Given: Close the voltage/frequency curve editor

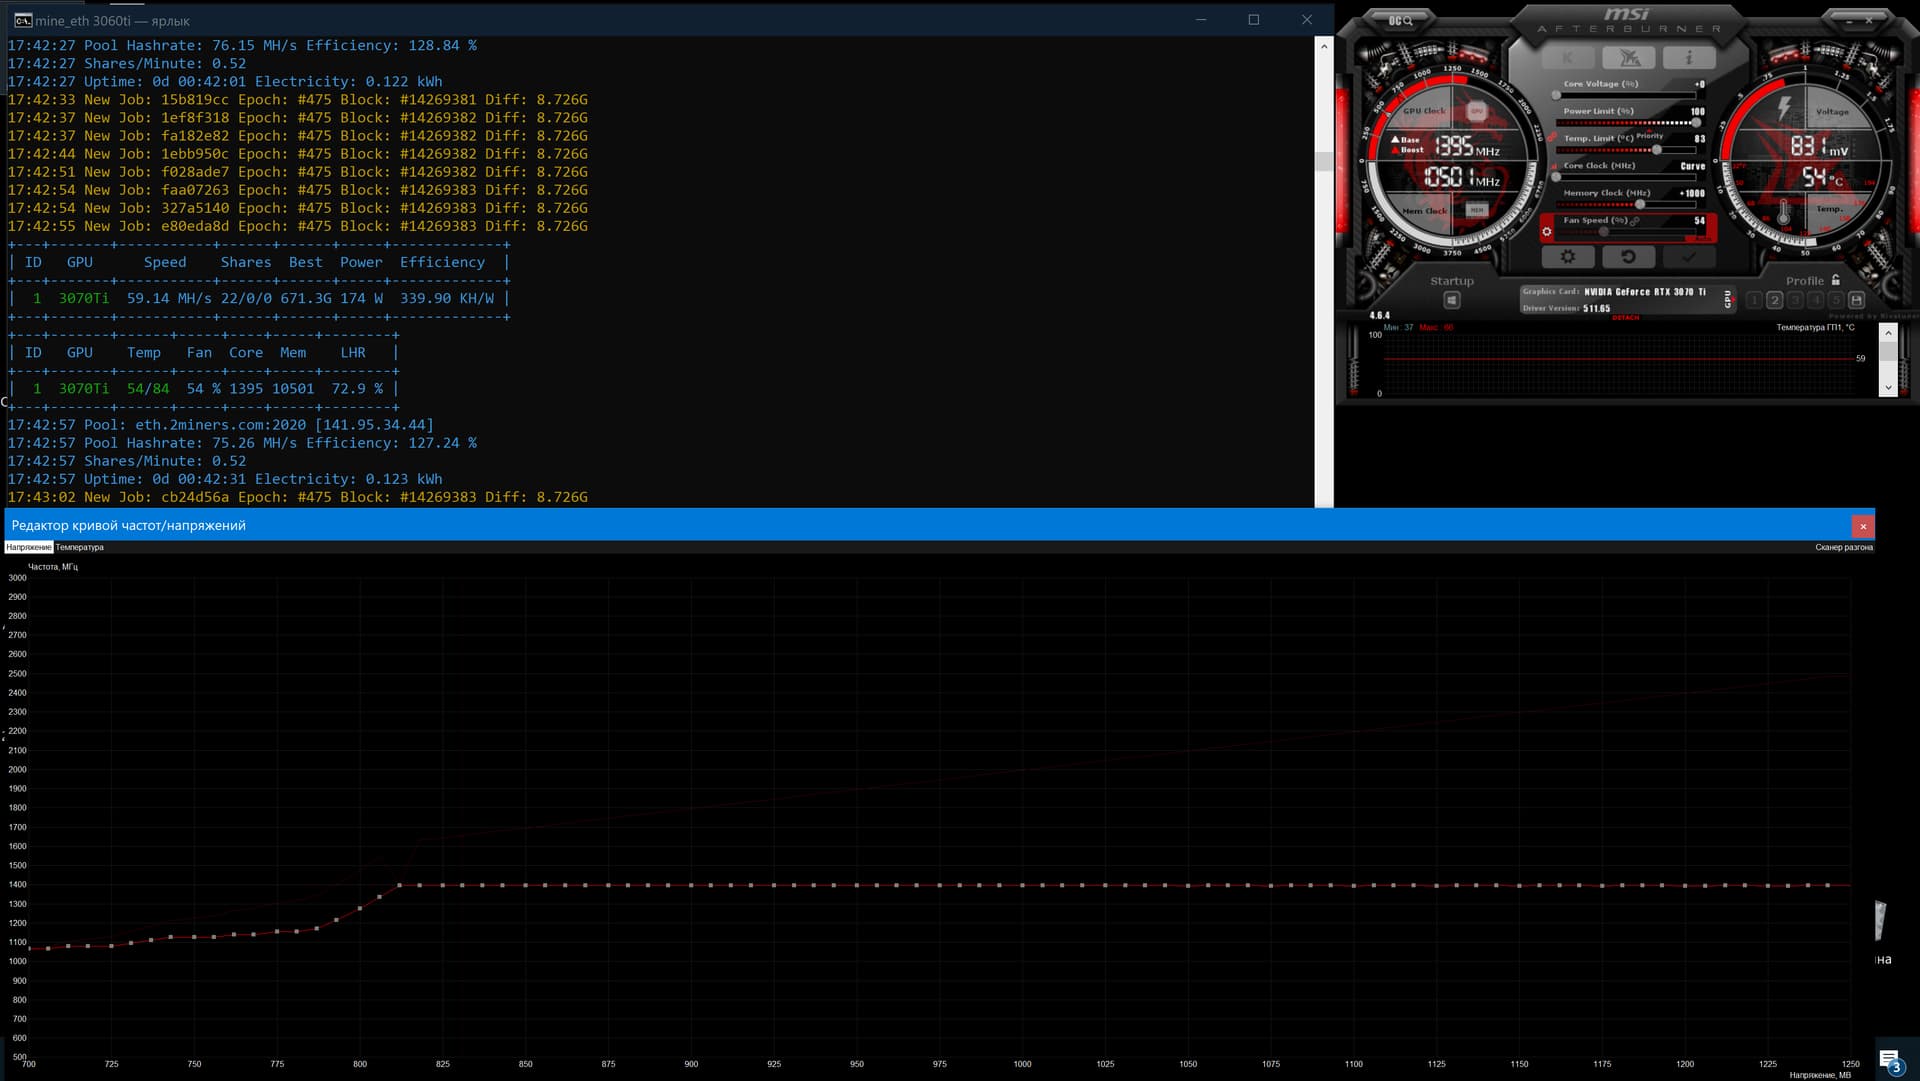Looking at the screenshot, I should click(x=1863, y=526).
